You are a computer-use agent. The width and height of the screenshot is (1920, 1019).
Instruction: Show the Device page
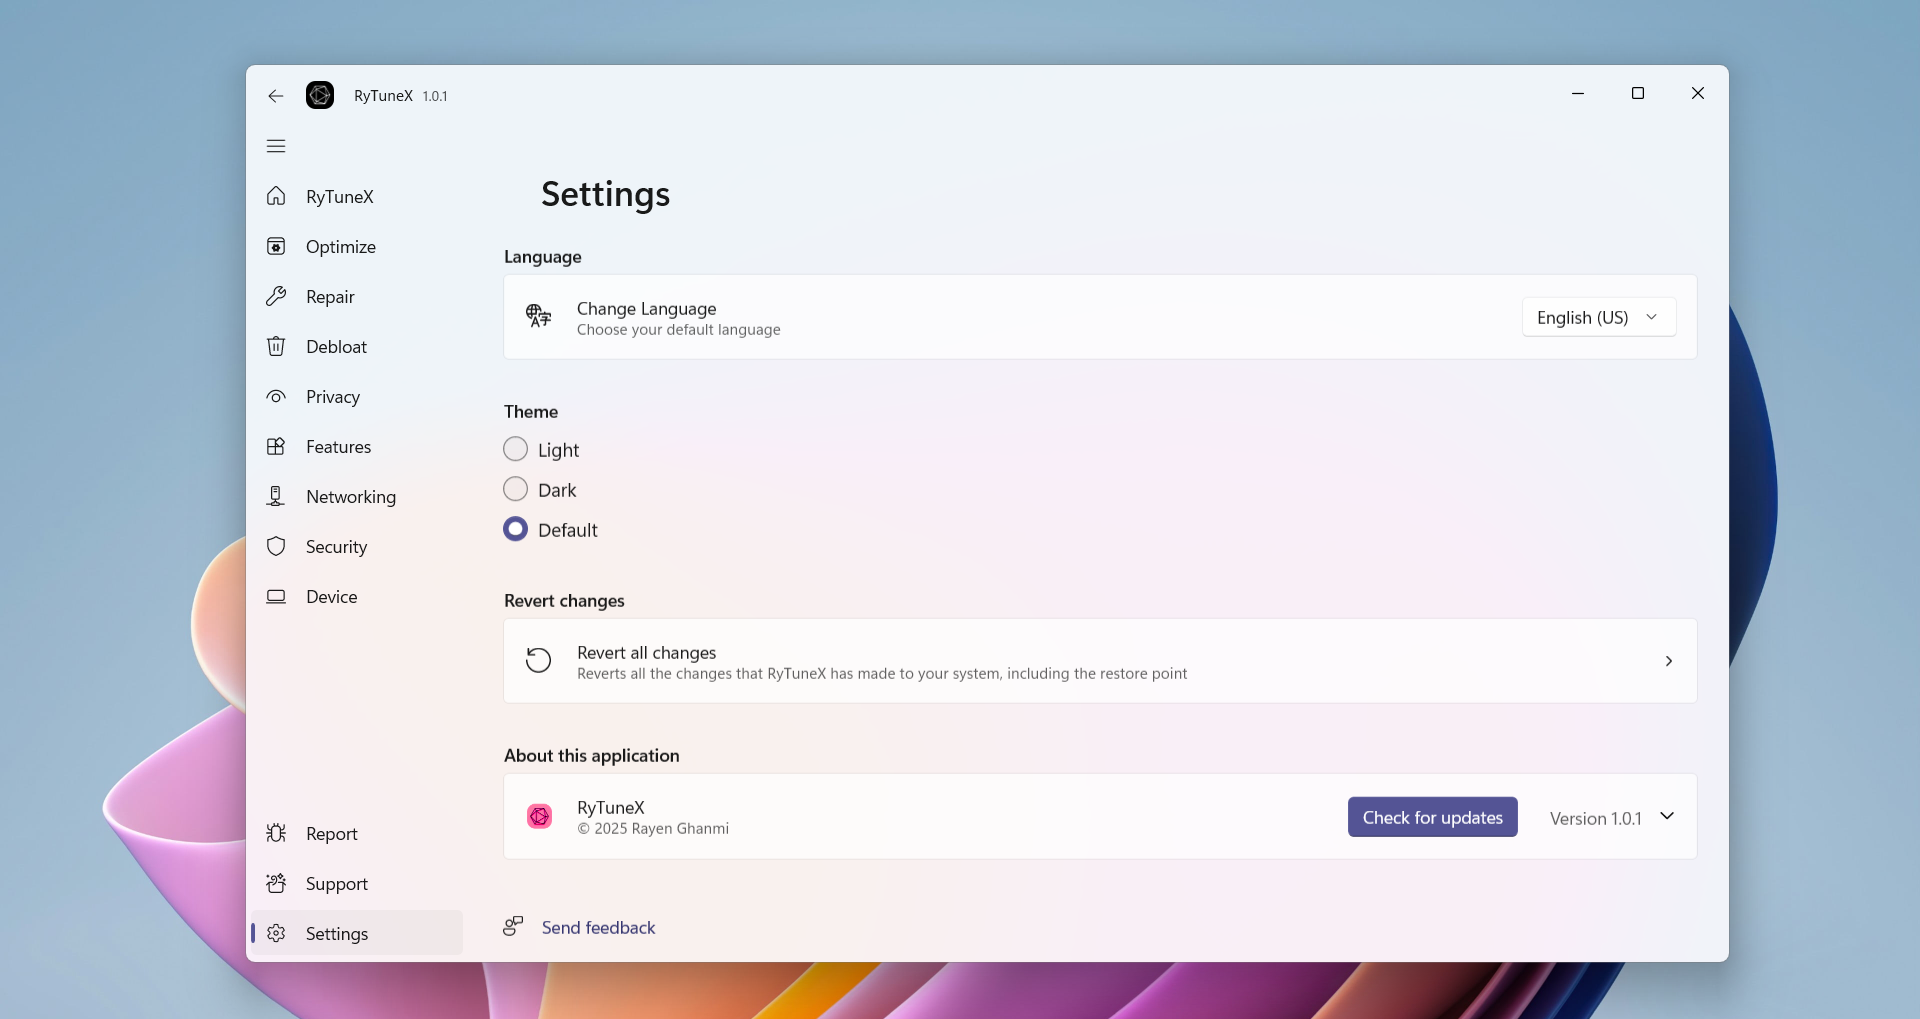(x=357, y=596)
